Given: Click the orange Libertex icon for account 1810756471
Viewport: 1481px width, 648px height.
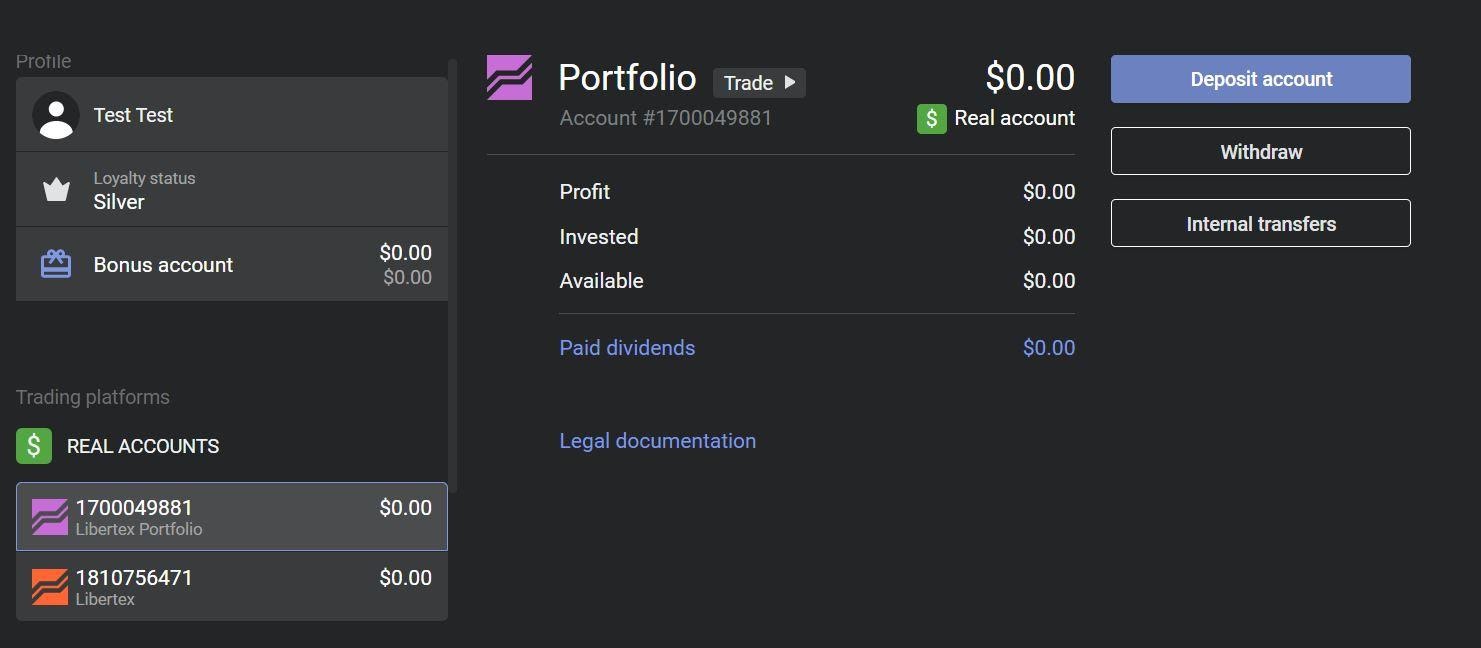Looking at the screenshot, I should tap(49, 586).
